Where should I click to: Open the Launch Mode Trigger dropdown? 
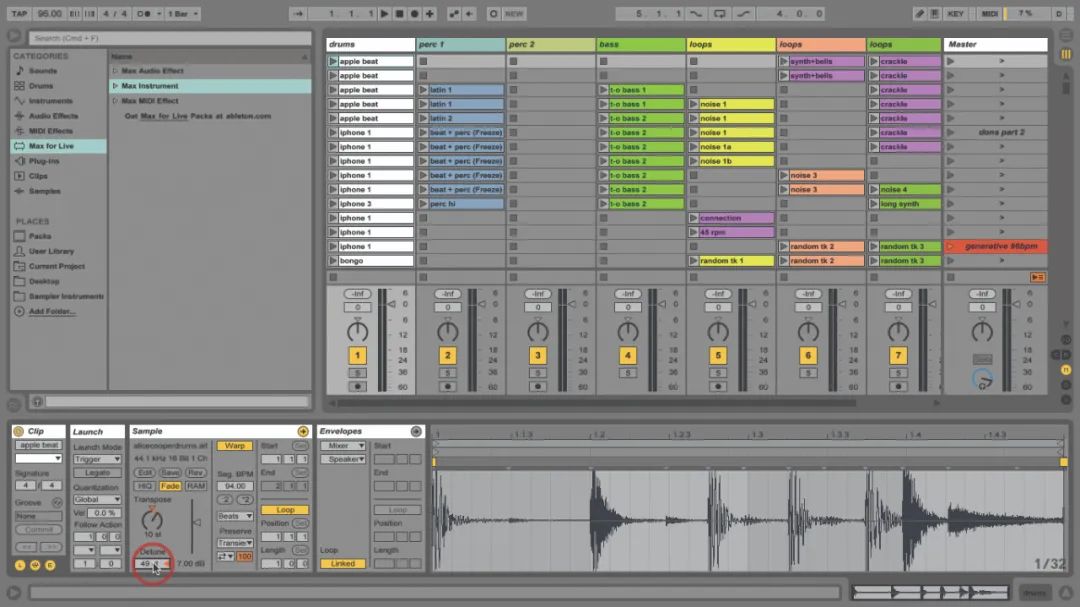click(97, 459)
